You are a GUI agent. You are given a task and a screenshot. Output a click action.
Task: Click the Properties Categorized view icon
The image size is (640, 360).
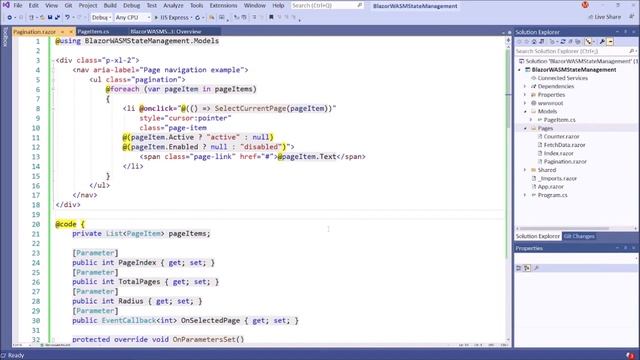pyautogui.click(x=519, y=268)
